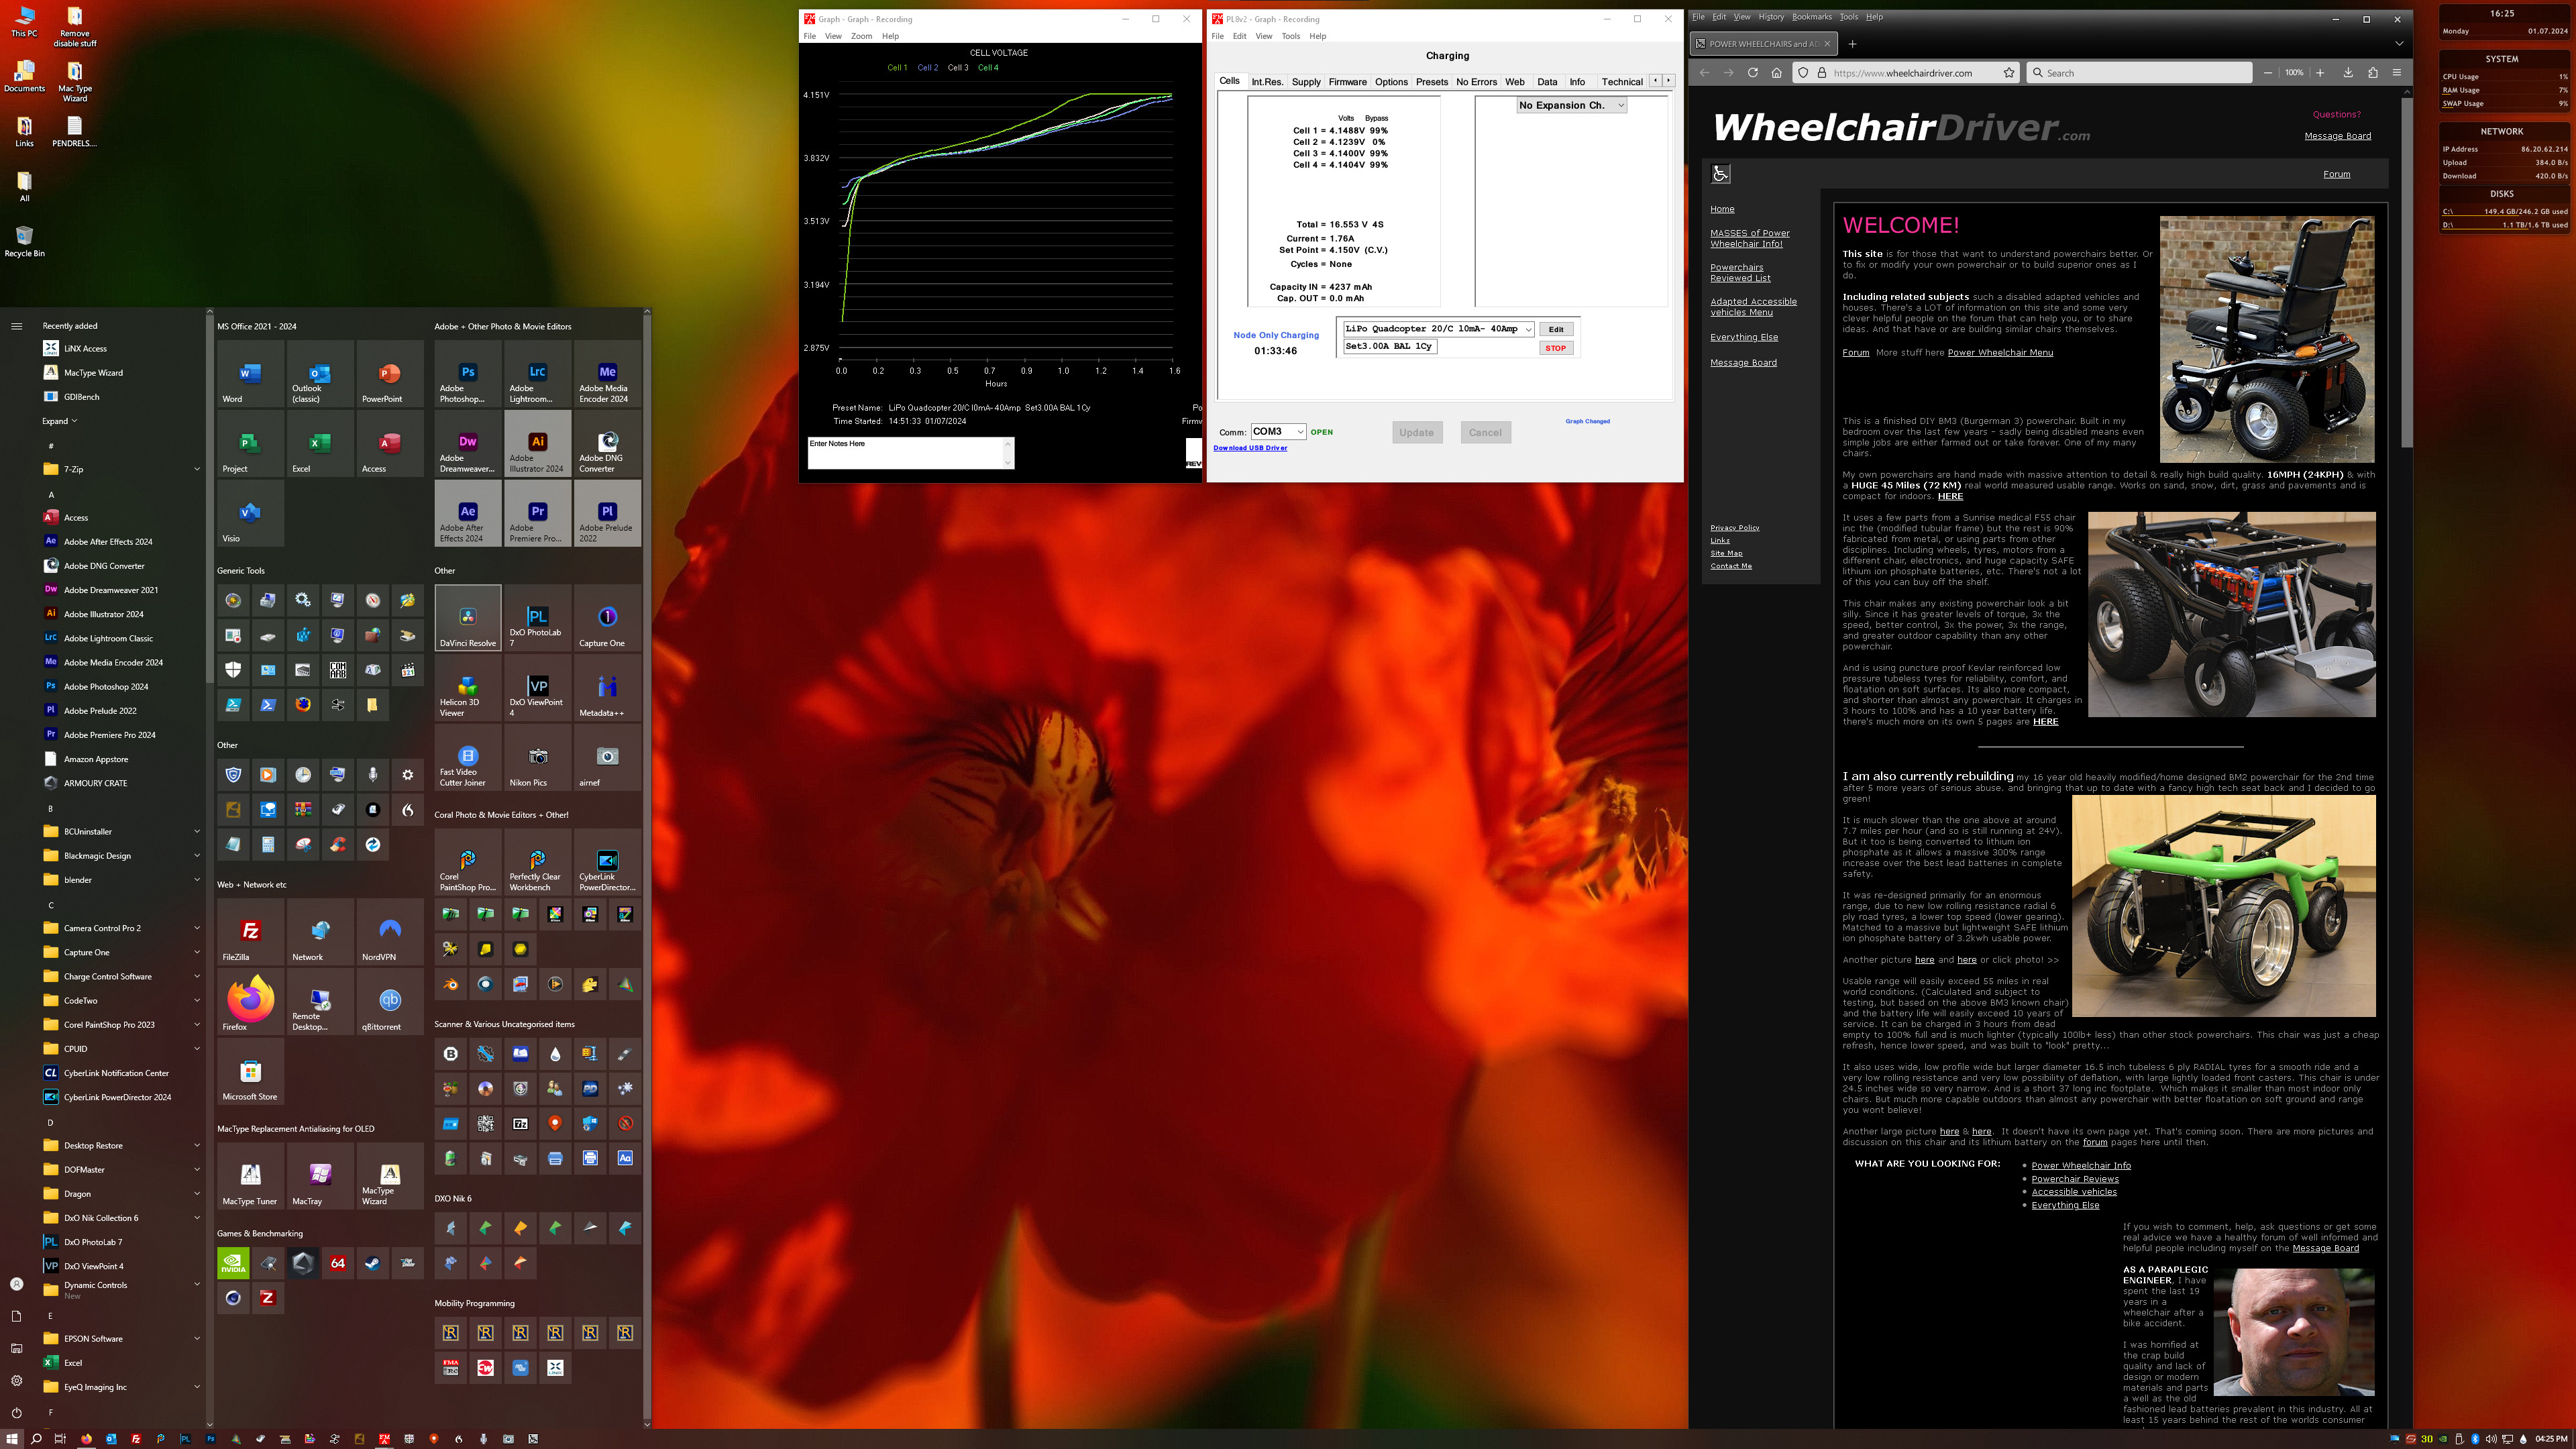Open Microsoft Store tile
This screenshot has height=1449, width=2576.
coord(250,1072)
